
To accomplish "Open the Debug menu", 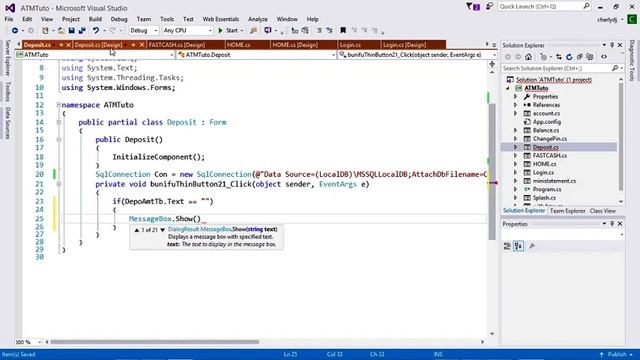I will (x=119, y=19).
